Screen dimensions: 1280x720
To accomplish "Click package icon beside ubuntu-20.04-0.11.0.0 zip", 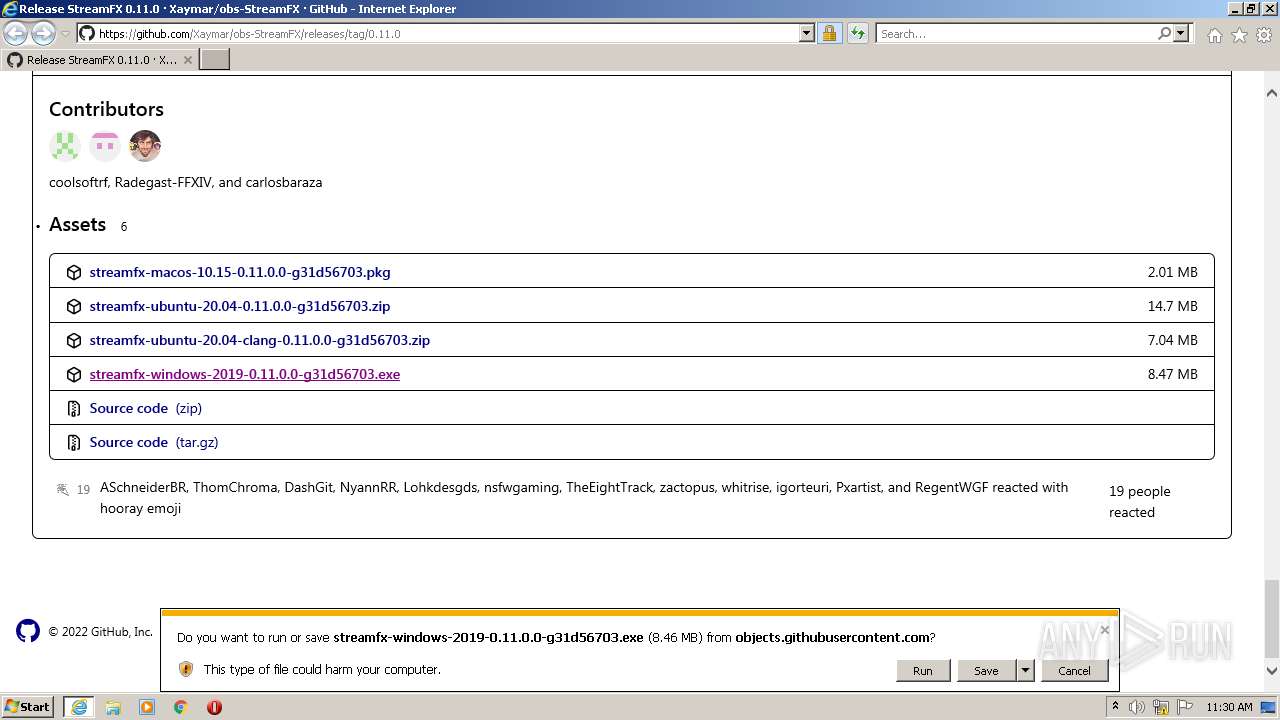I will click(x=74, y=306).
